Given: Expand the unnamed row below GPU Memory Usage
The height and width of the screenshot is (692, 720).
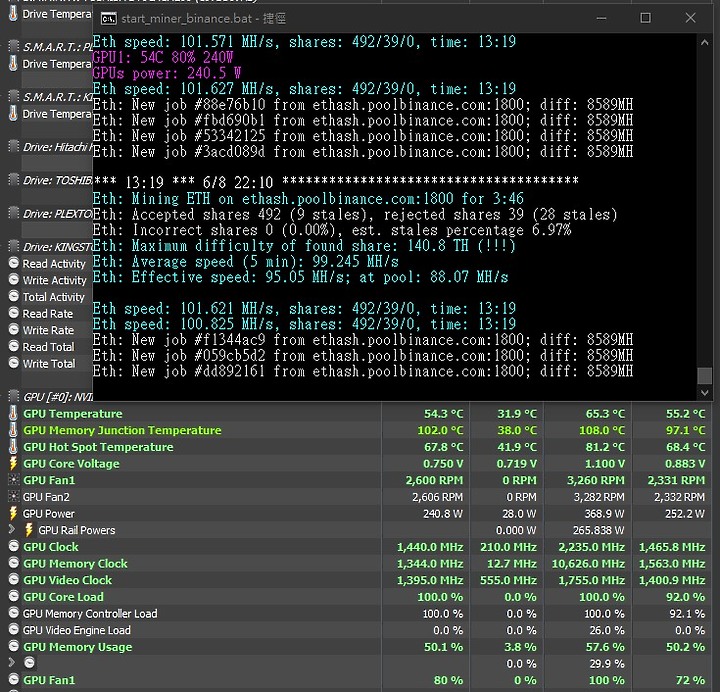Looking at the screenshot, I should point(12,663).
